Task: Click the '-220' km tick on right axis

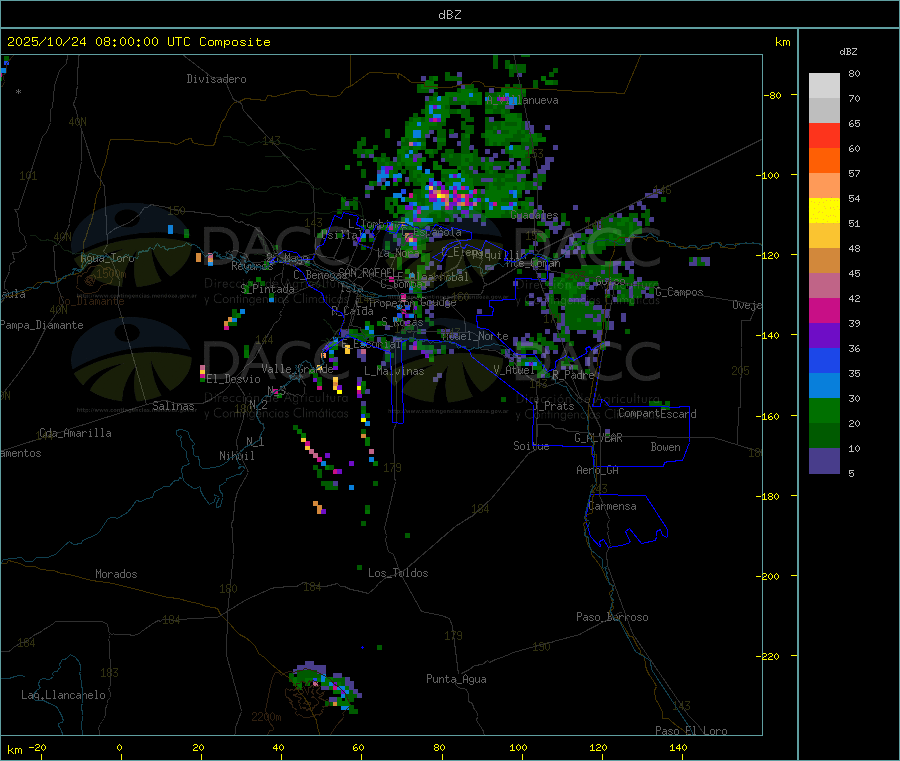Action: (767, 657)
